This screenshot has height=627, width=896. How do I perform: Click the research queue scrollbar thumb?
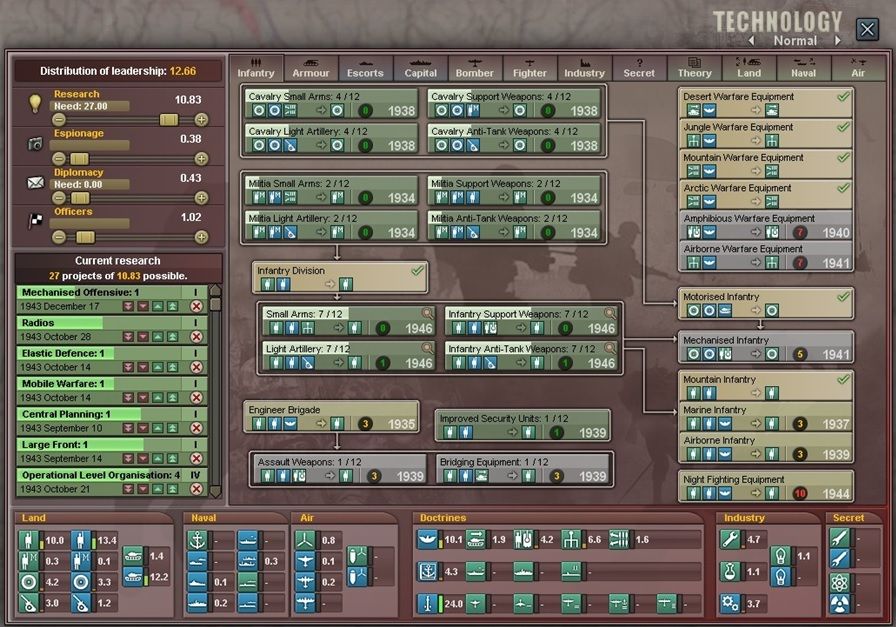pos(215,303)
